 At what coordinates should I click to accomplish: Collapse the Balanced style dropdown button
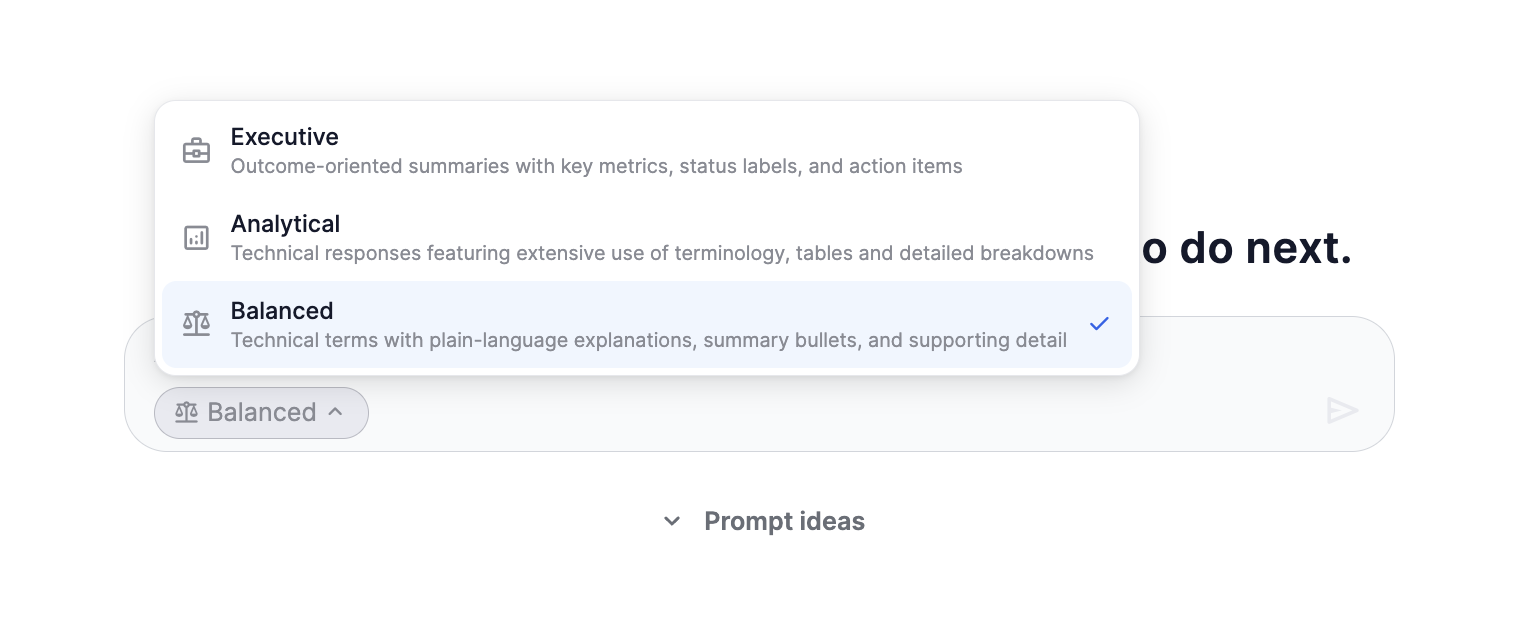[x=261, y=412]
